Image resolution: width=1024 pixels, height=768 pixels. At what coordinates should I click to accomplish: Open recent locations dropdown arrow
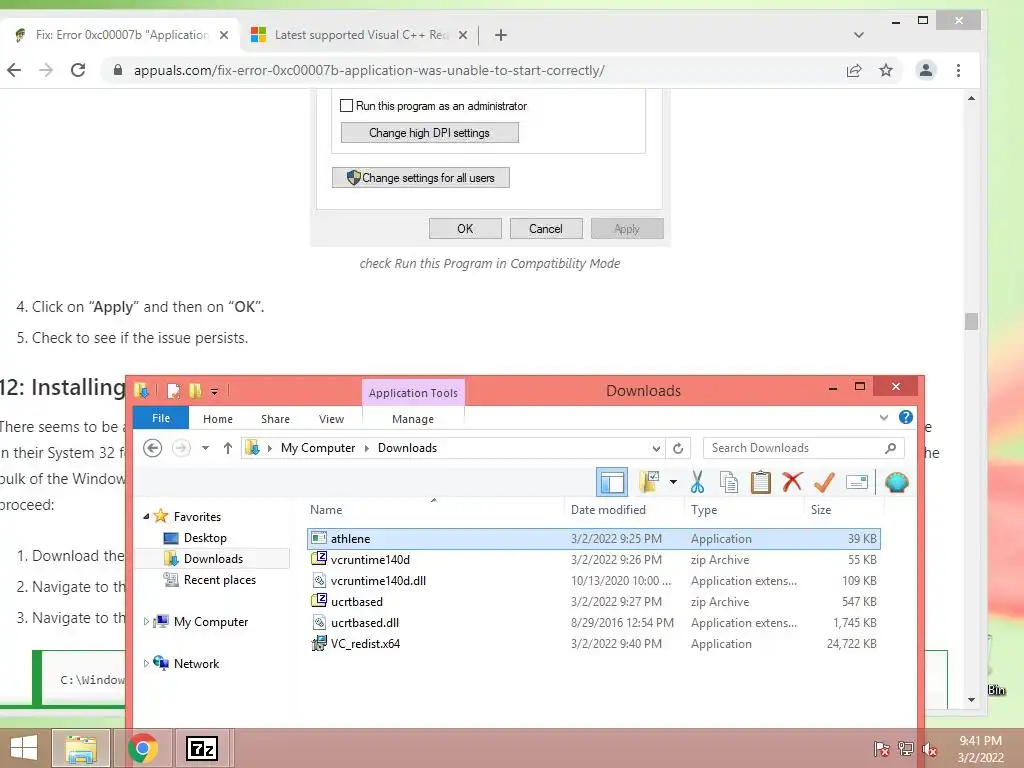pos(205,448)
